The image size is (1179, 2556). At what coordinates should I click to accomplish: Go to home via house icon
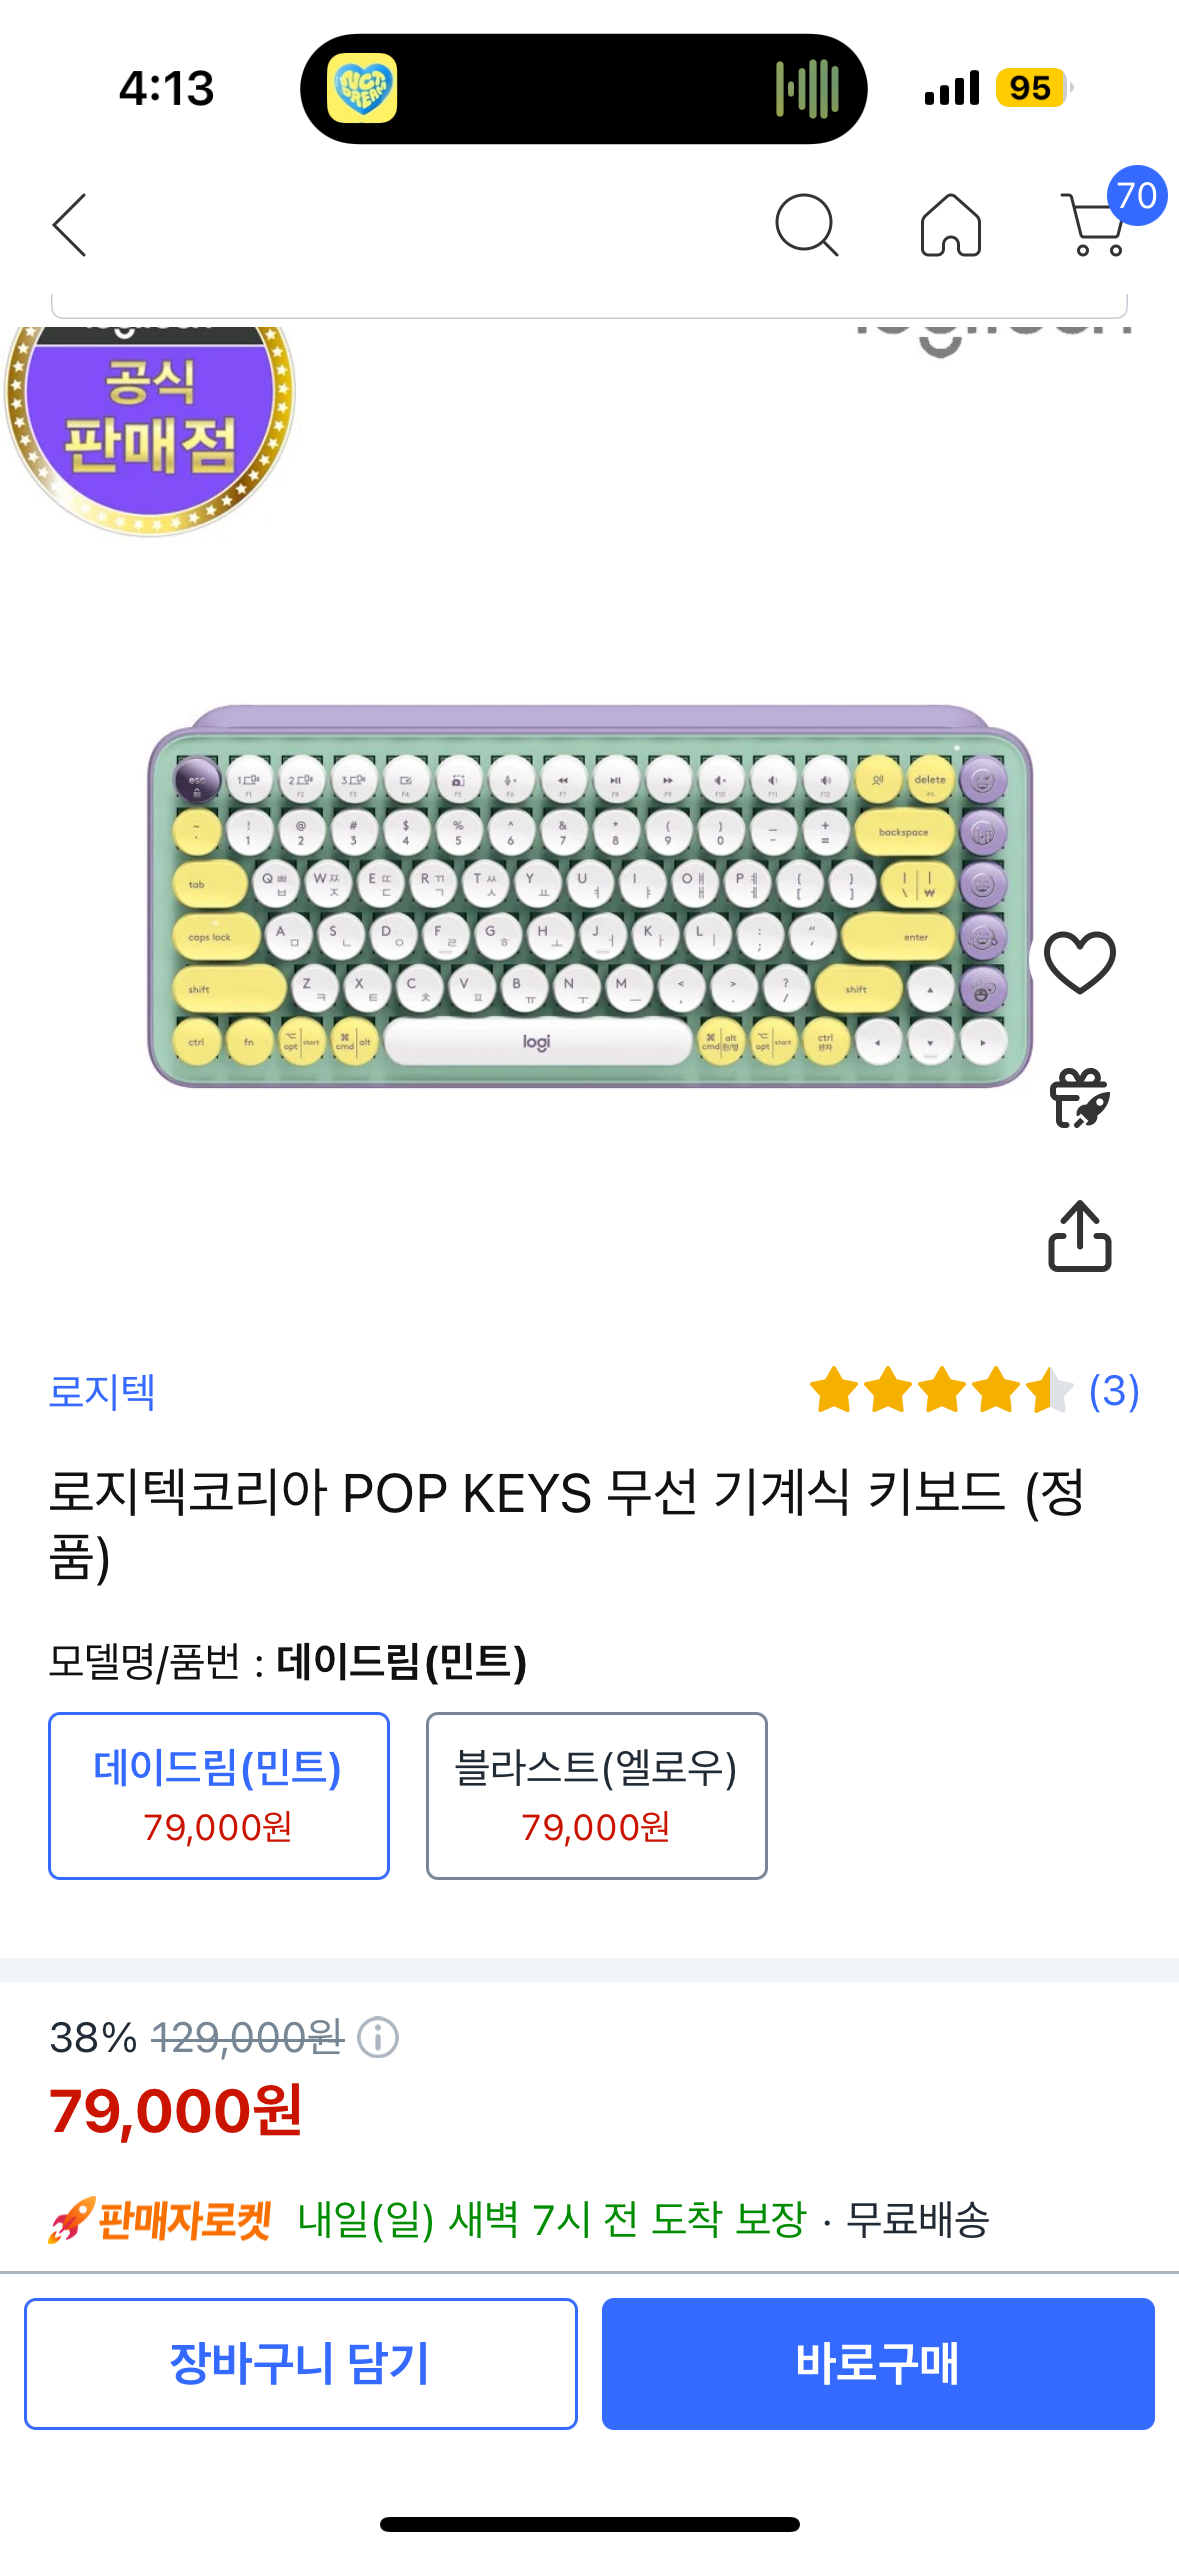pos(950,225)
